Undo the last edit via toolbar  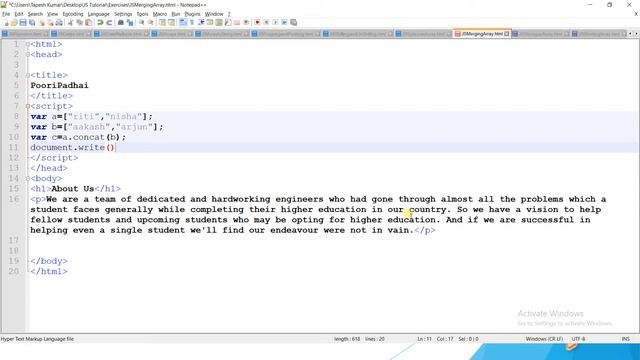point(100,22)
